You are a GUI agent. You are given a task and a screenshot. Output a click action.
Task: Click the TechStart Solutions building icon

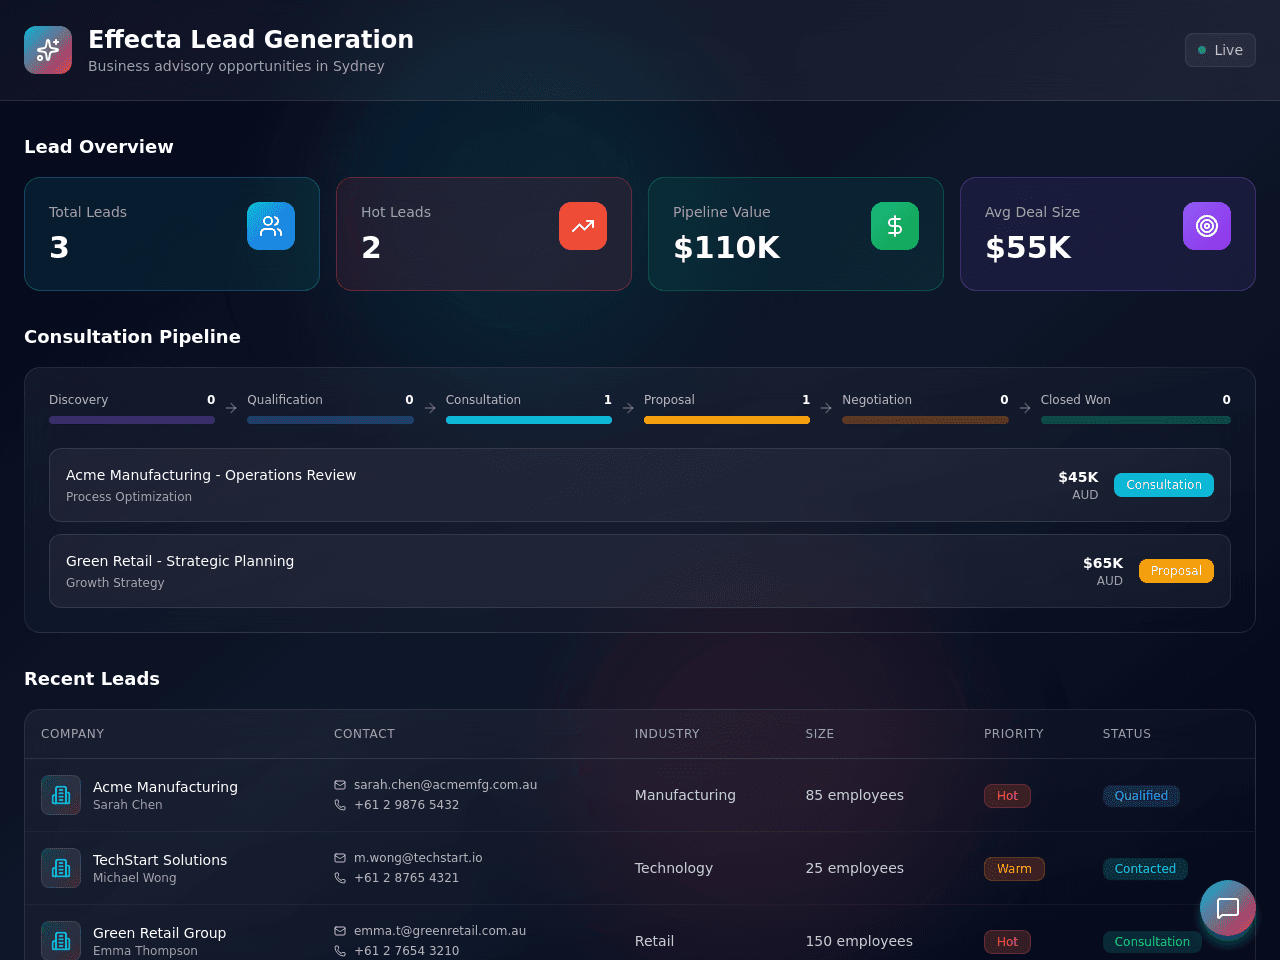coord(61,868)
